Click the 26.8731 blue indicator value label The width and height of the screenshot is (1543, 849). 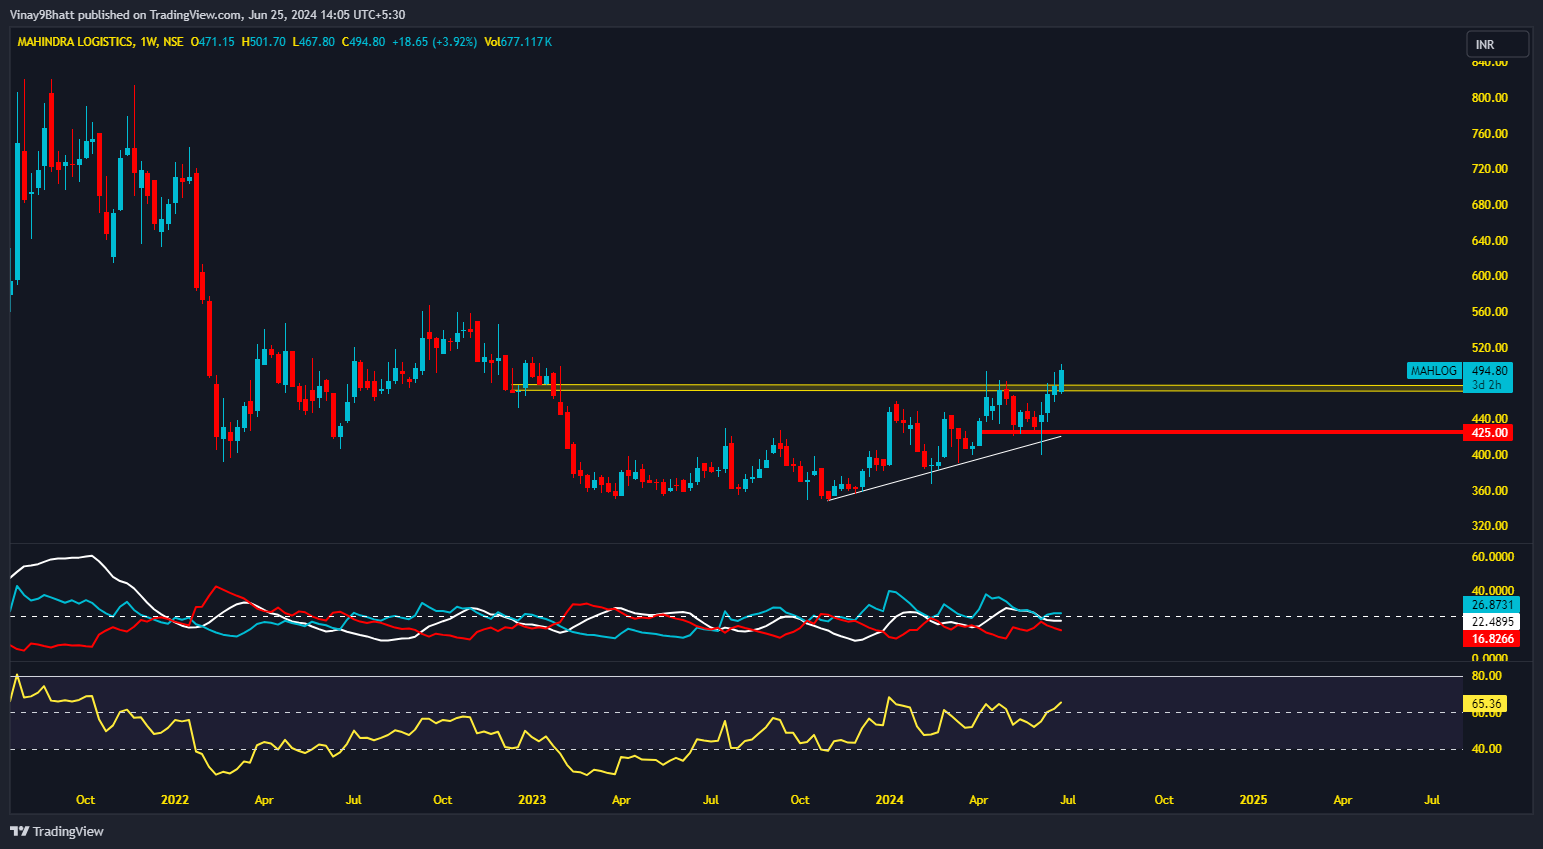point(1491,605)
